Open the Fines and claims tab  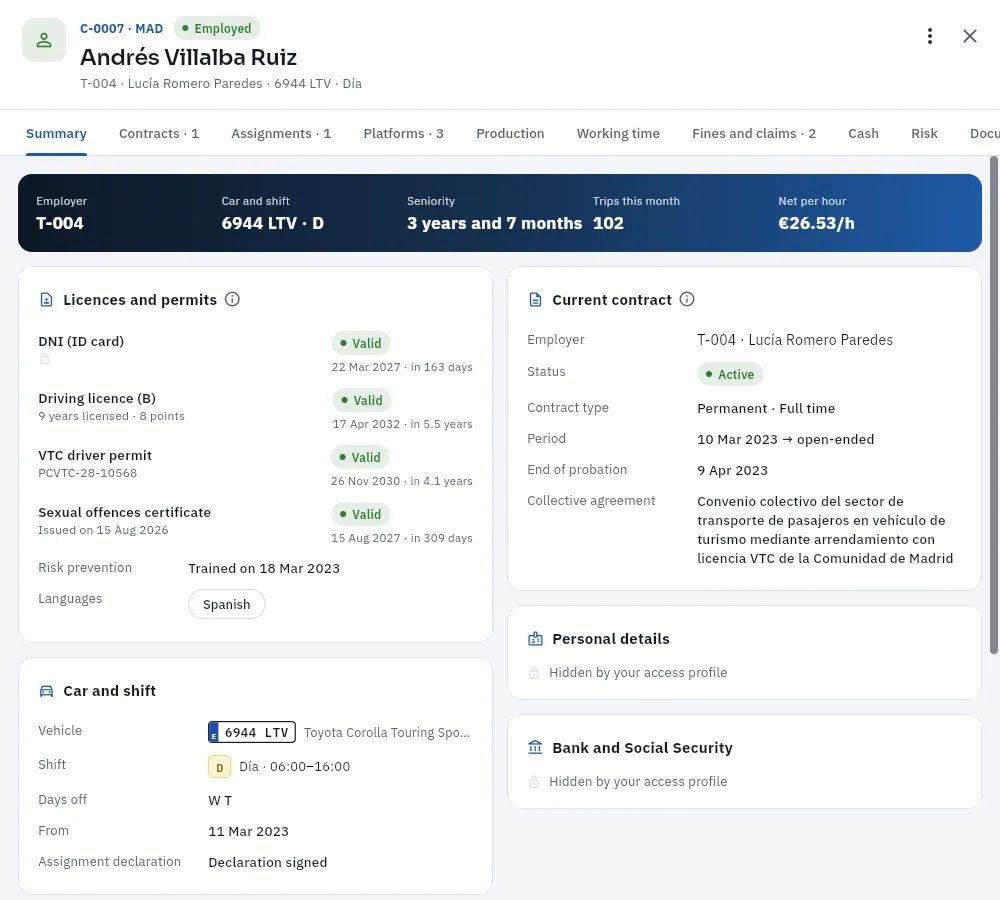click(x=754, y=133)
